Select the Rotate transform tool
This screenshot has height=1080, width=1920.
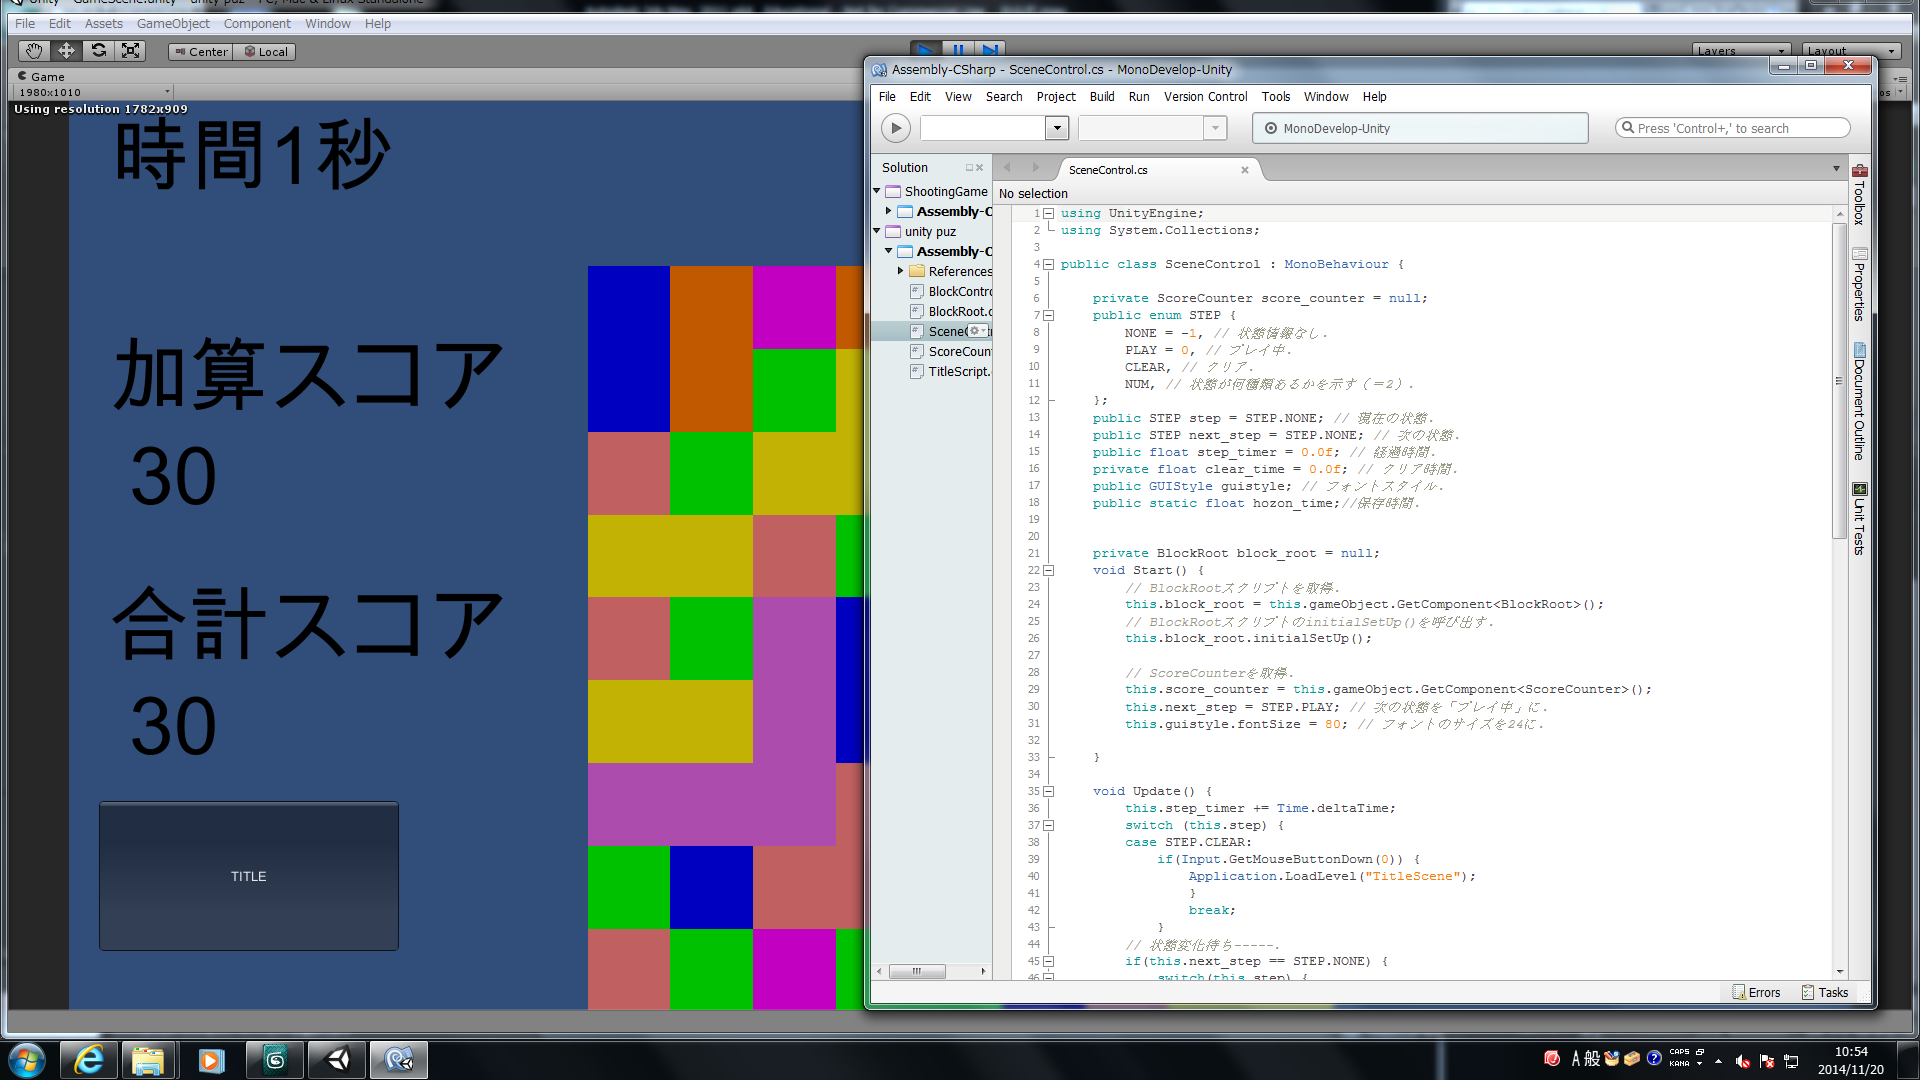pyautogui.click(x=98, y=51)
